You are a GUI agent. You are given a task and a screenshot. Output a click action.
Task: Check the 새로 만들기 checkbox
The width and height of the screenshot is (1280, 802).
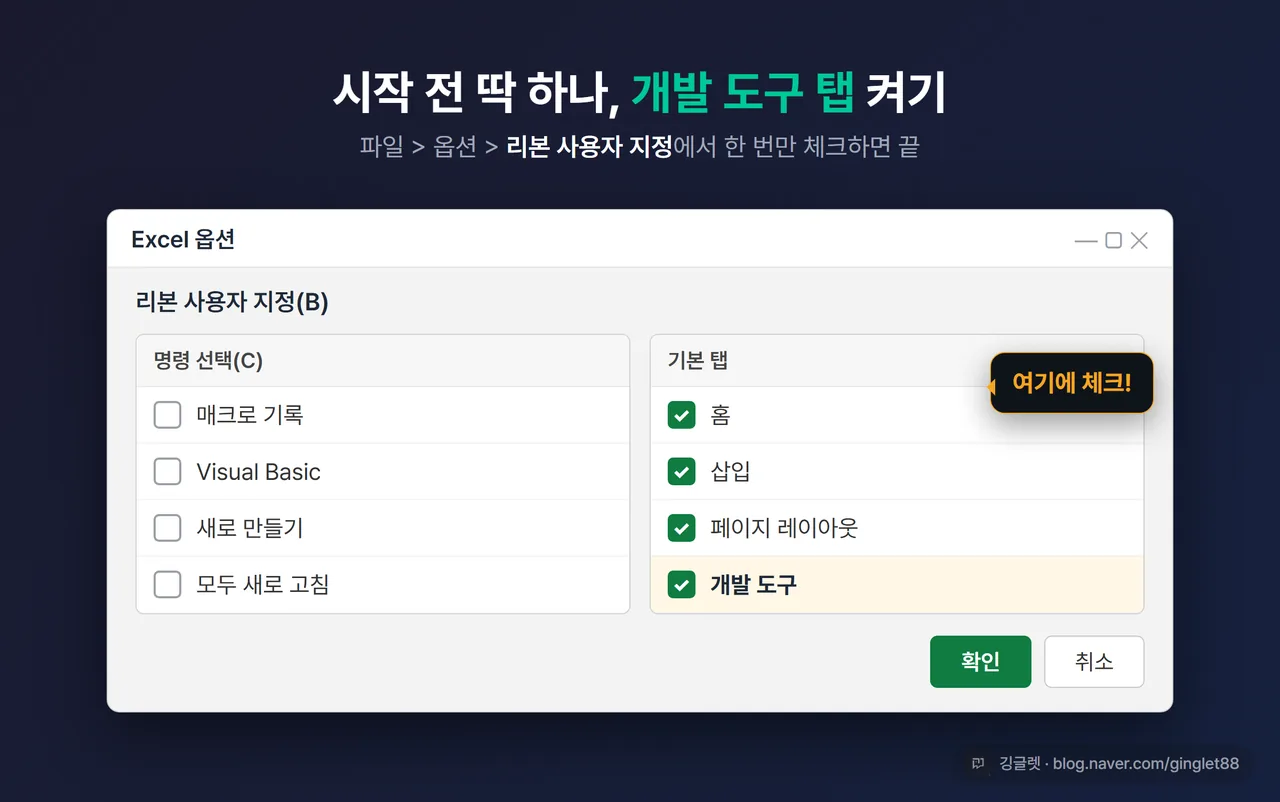pos(167,528)
